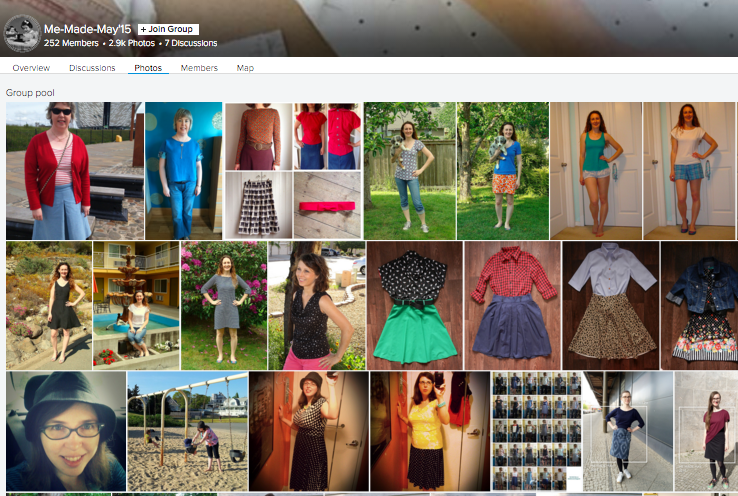
Task: Click the Me-Made-May'15 group avatar icon
Action: (22, 33)
